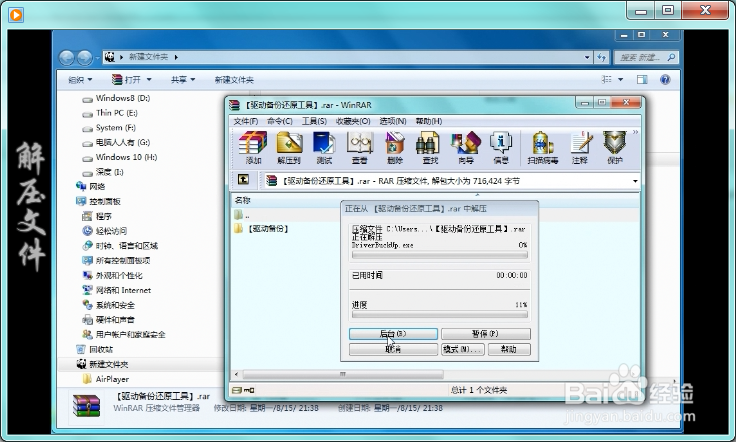This screenshot has width=736, height=442.
Task: Click the file extraction progress bar
Action: [439, 255]
